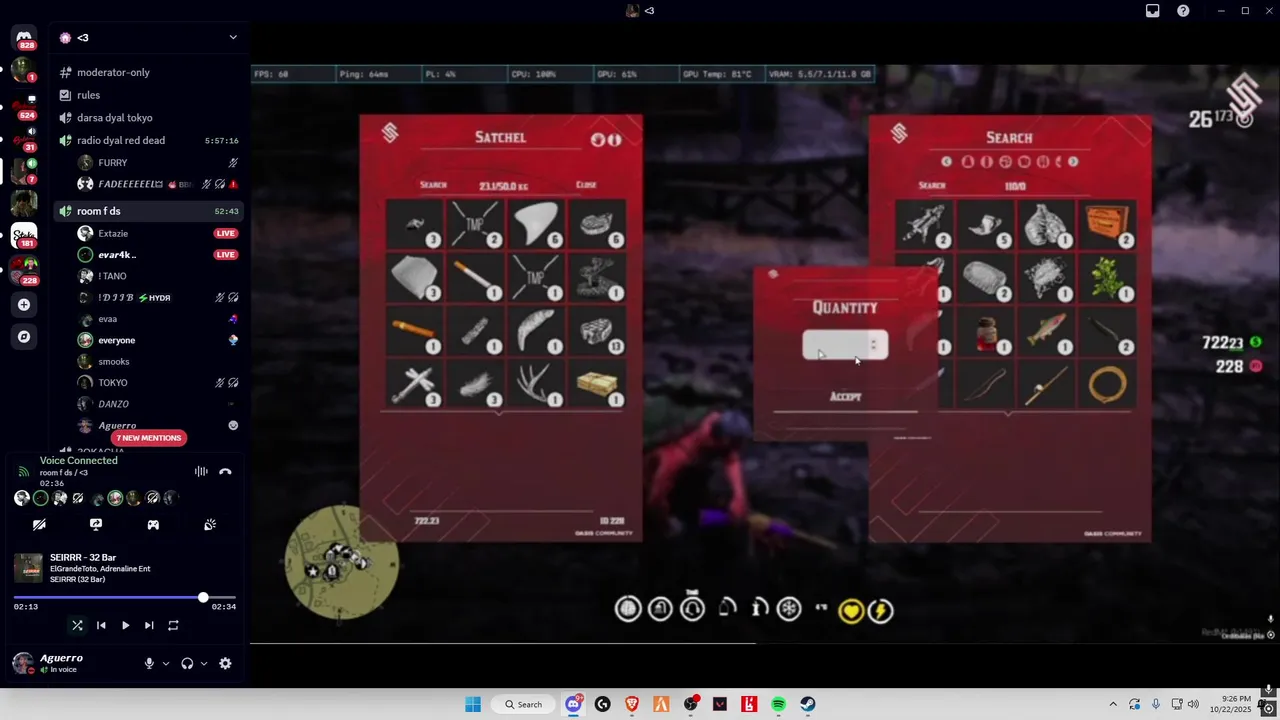Click Accept in the Quantity dialog
The width and height of the screenshot is (1280, 720).
[x=845, y=397]
